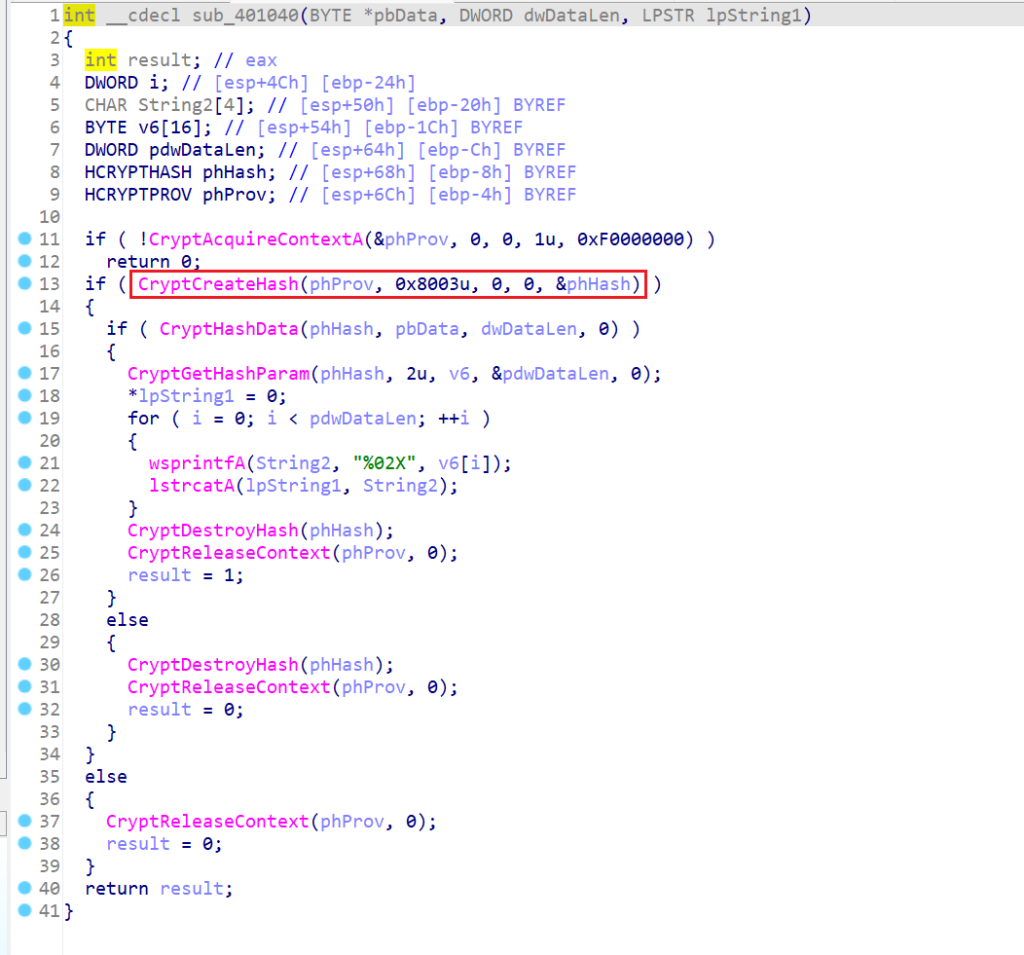Click the breakpoint dot beside line 15
1024x955 pixels.
click(x=25, y=329)
